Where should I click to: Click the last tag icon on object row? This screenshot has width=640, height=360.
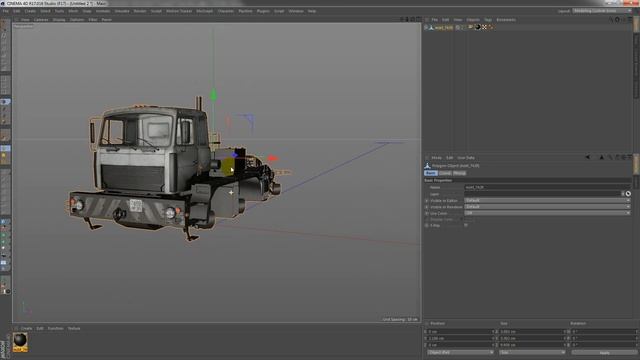(491, 27)
